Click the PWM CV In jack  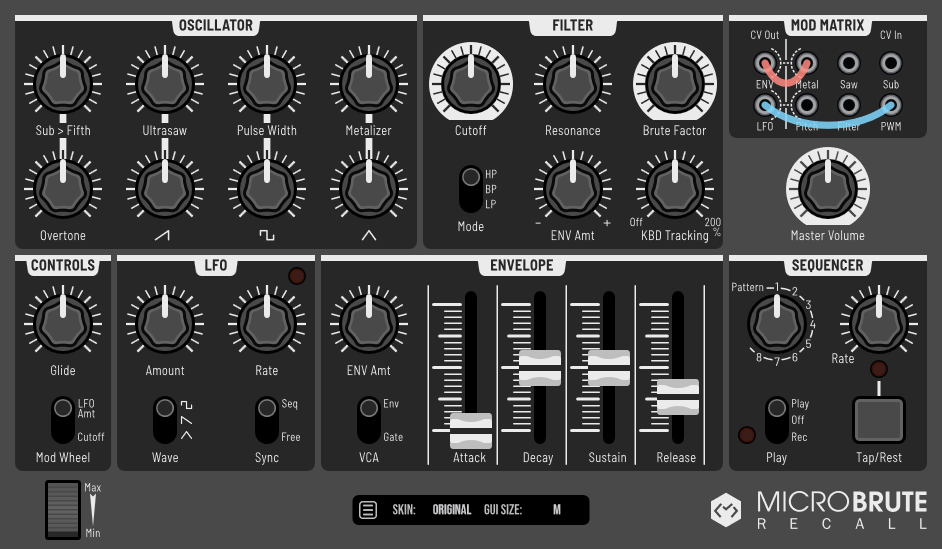pos(890,105)
